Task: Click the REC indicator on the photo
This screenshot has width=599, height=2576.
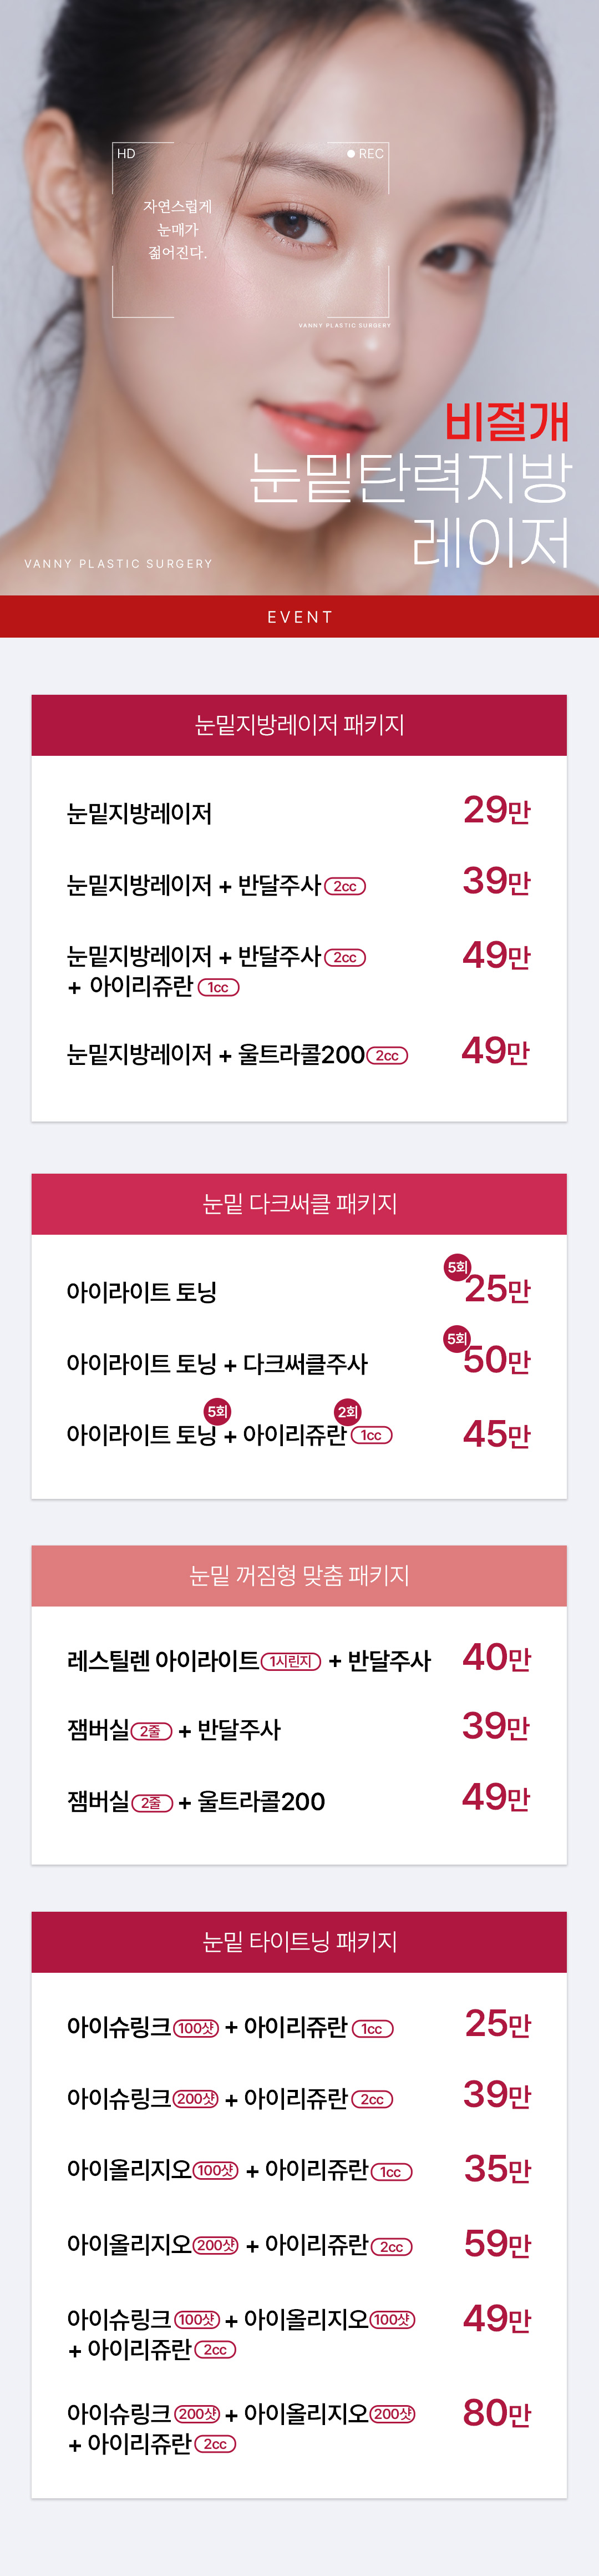Action: click(x=366, y=154)
